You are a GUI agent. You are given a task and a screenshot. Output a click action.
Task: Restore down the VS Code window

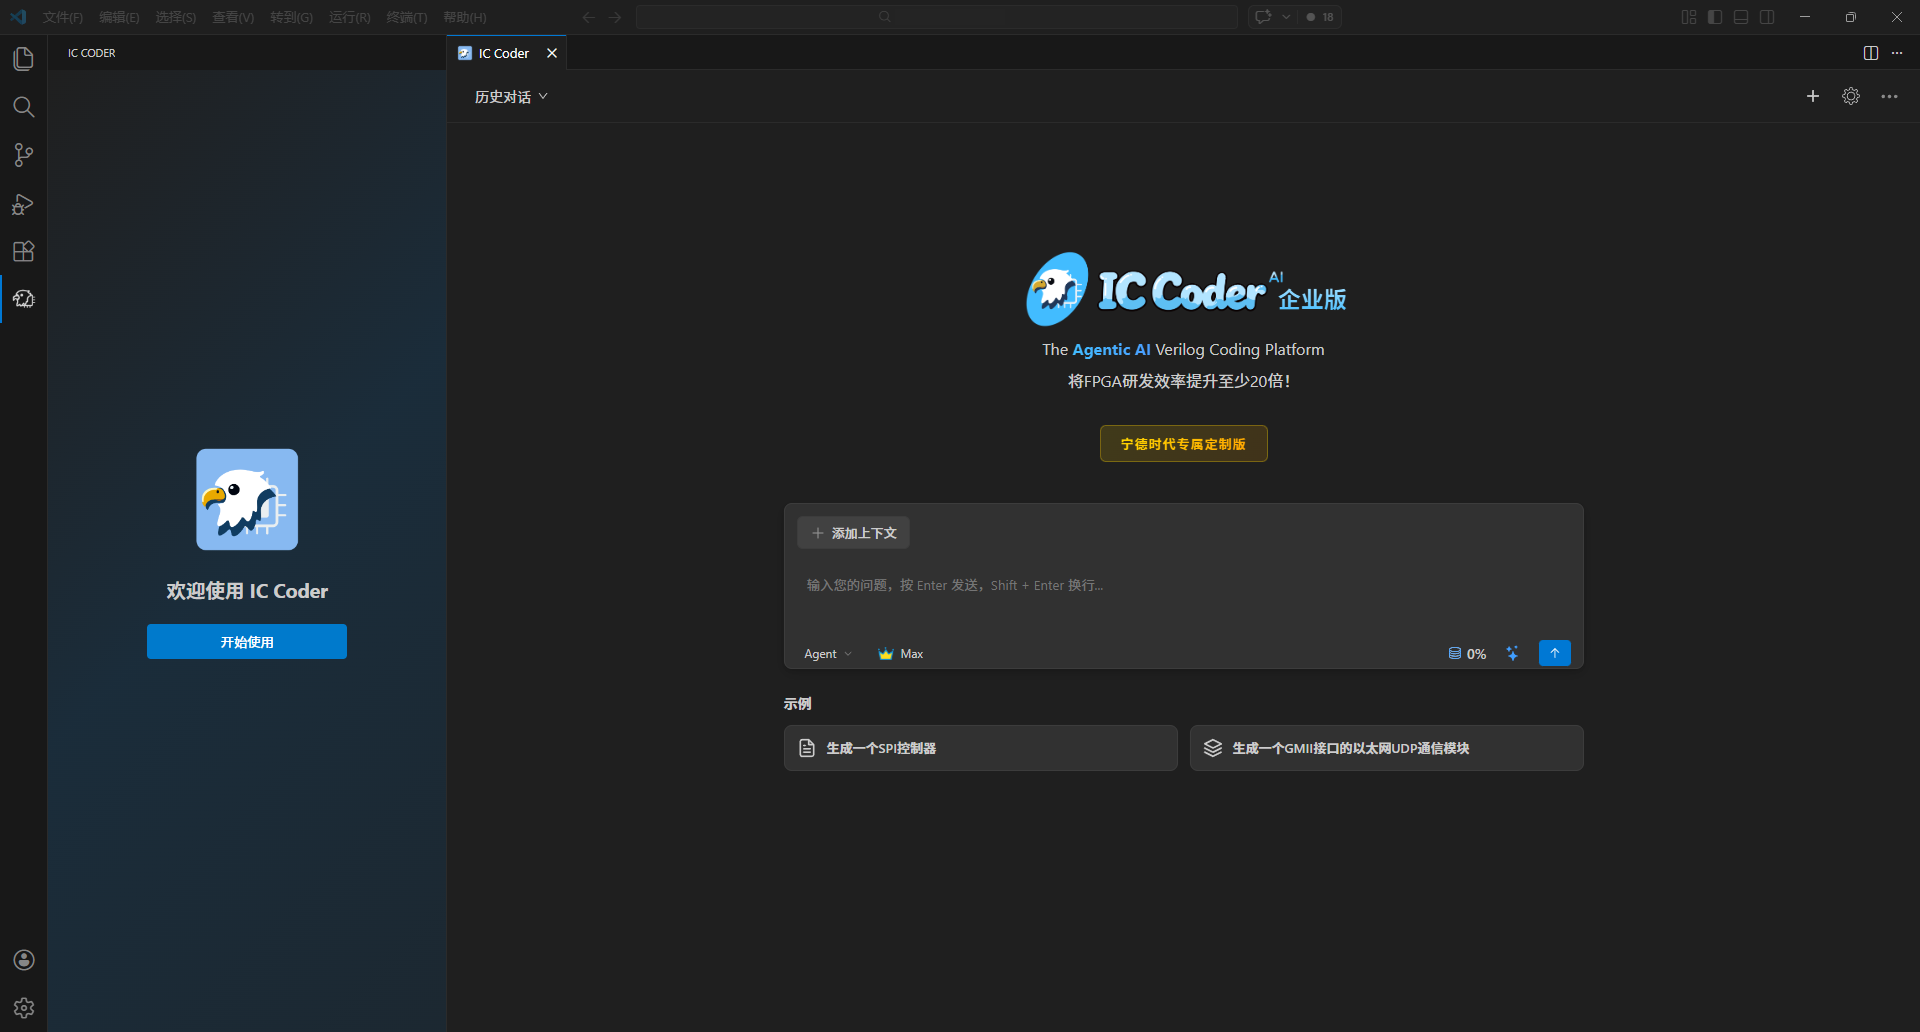coord(1851,17)
